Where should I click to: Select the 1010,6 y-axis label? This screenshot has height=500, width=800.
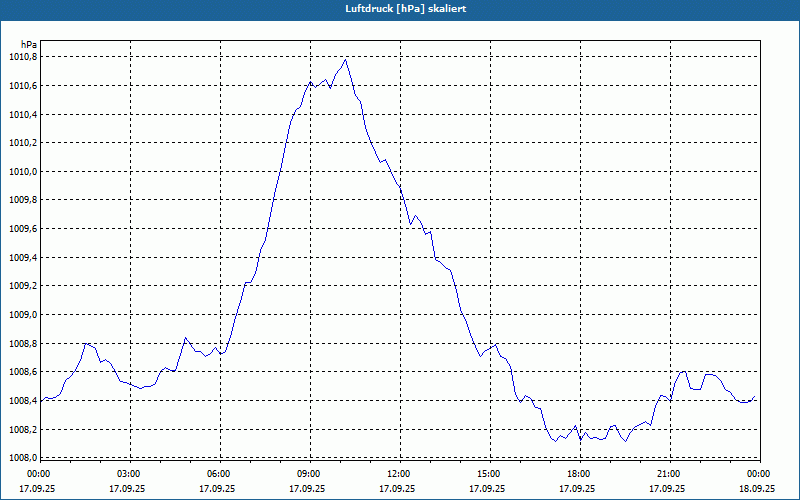[23, 85]
